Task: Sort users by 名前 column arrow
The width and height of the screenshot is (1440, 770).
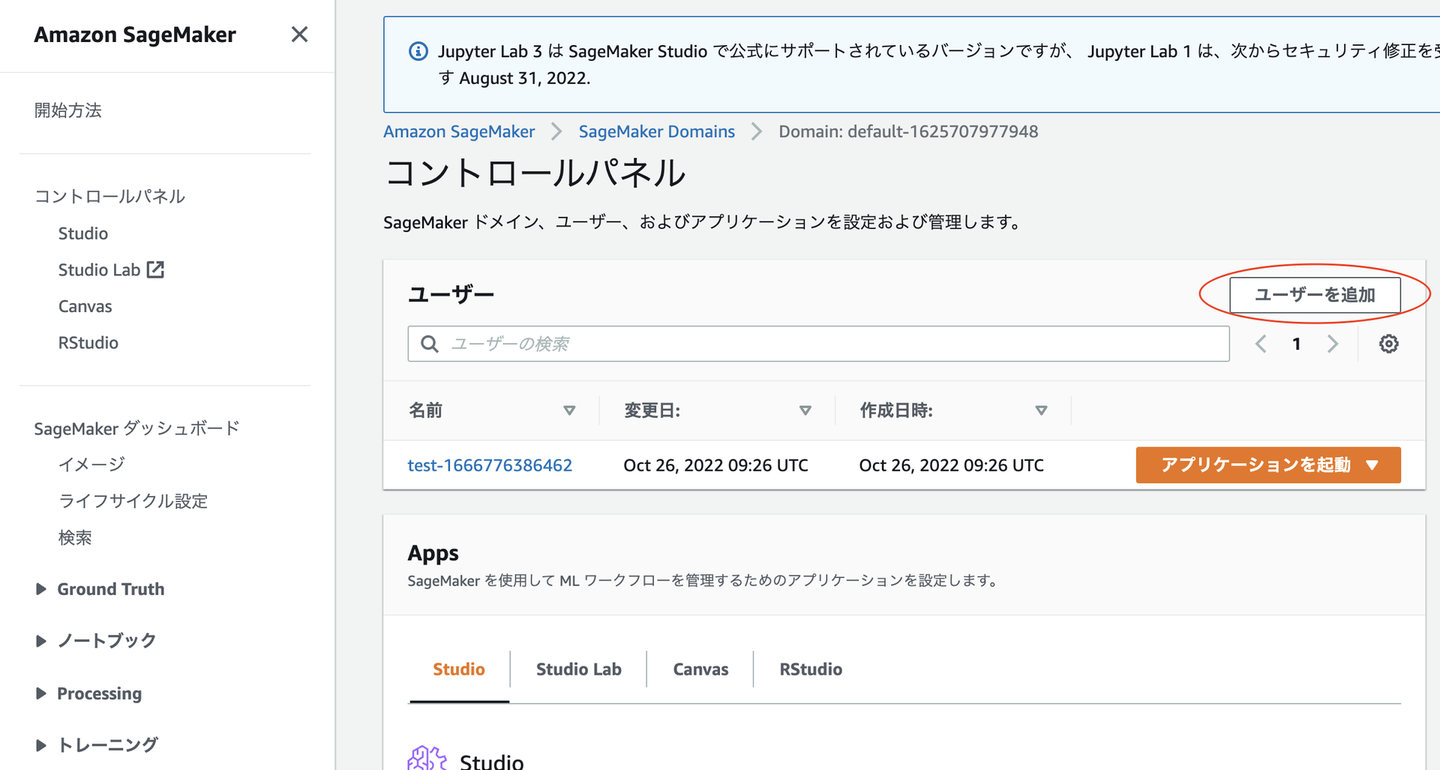Action: click(569, 410)
